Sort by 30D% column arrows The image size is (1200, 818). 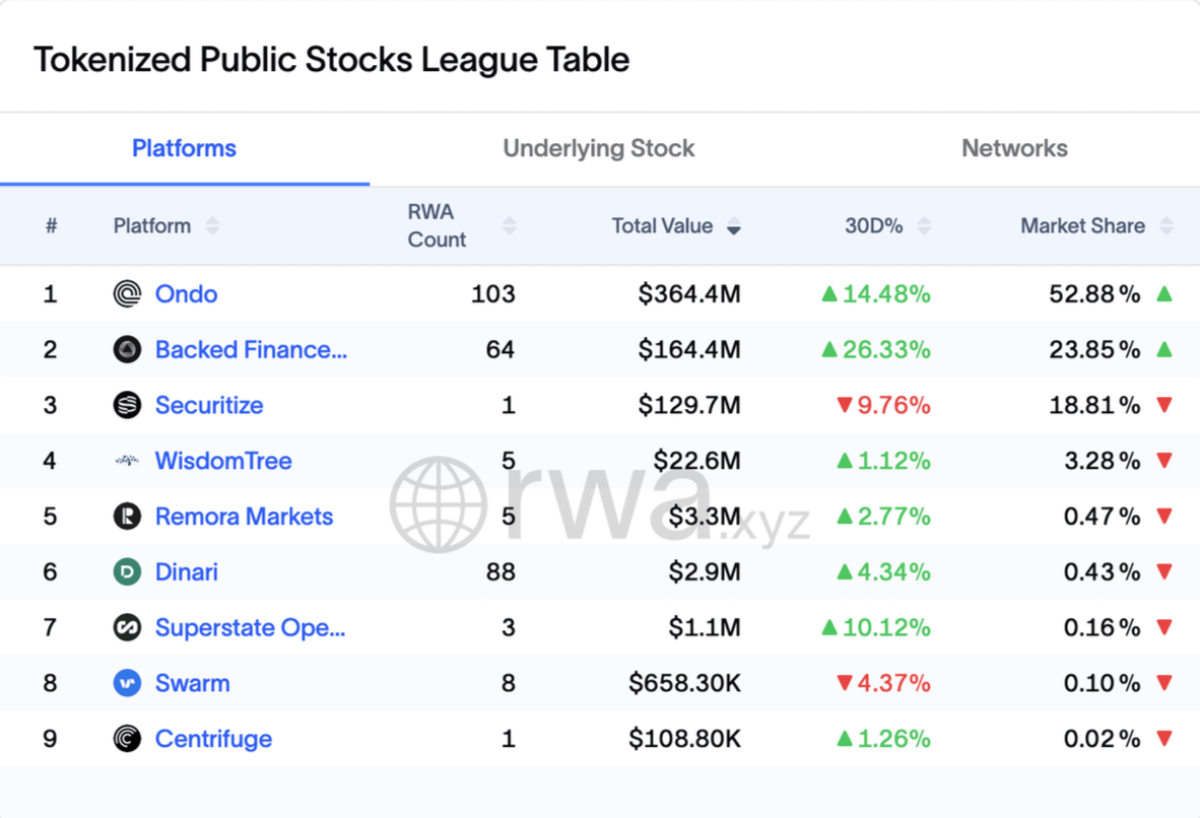tap(924, 226)
